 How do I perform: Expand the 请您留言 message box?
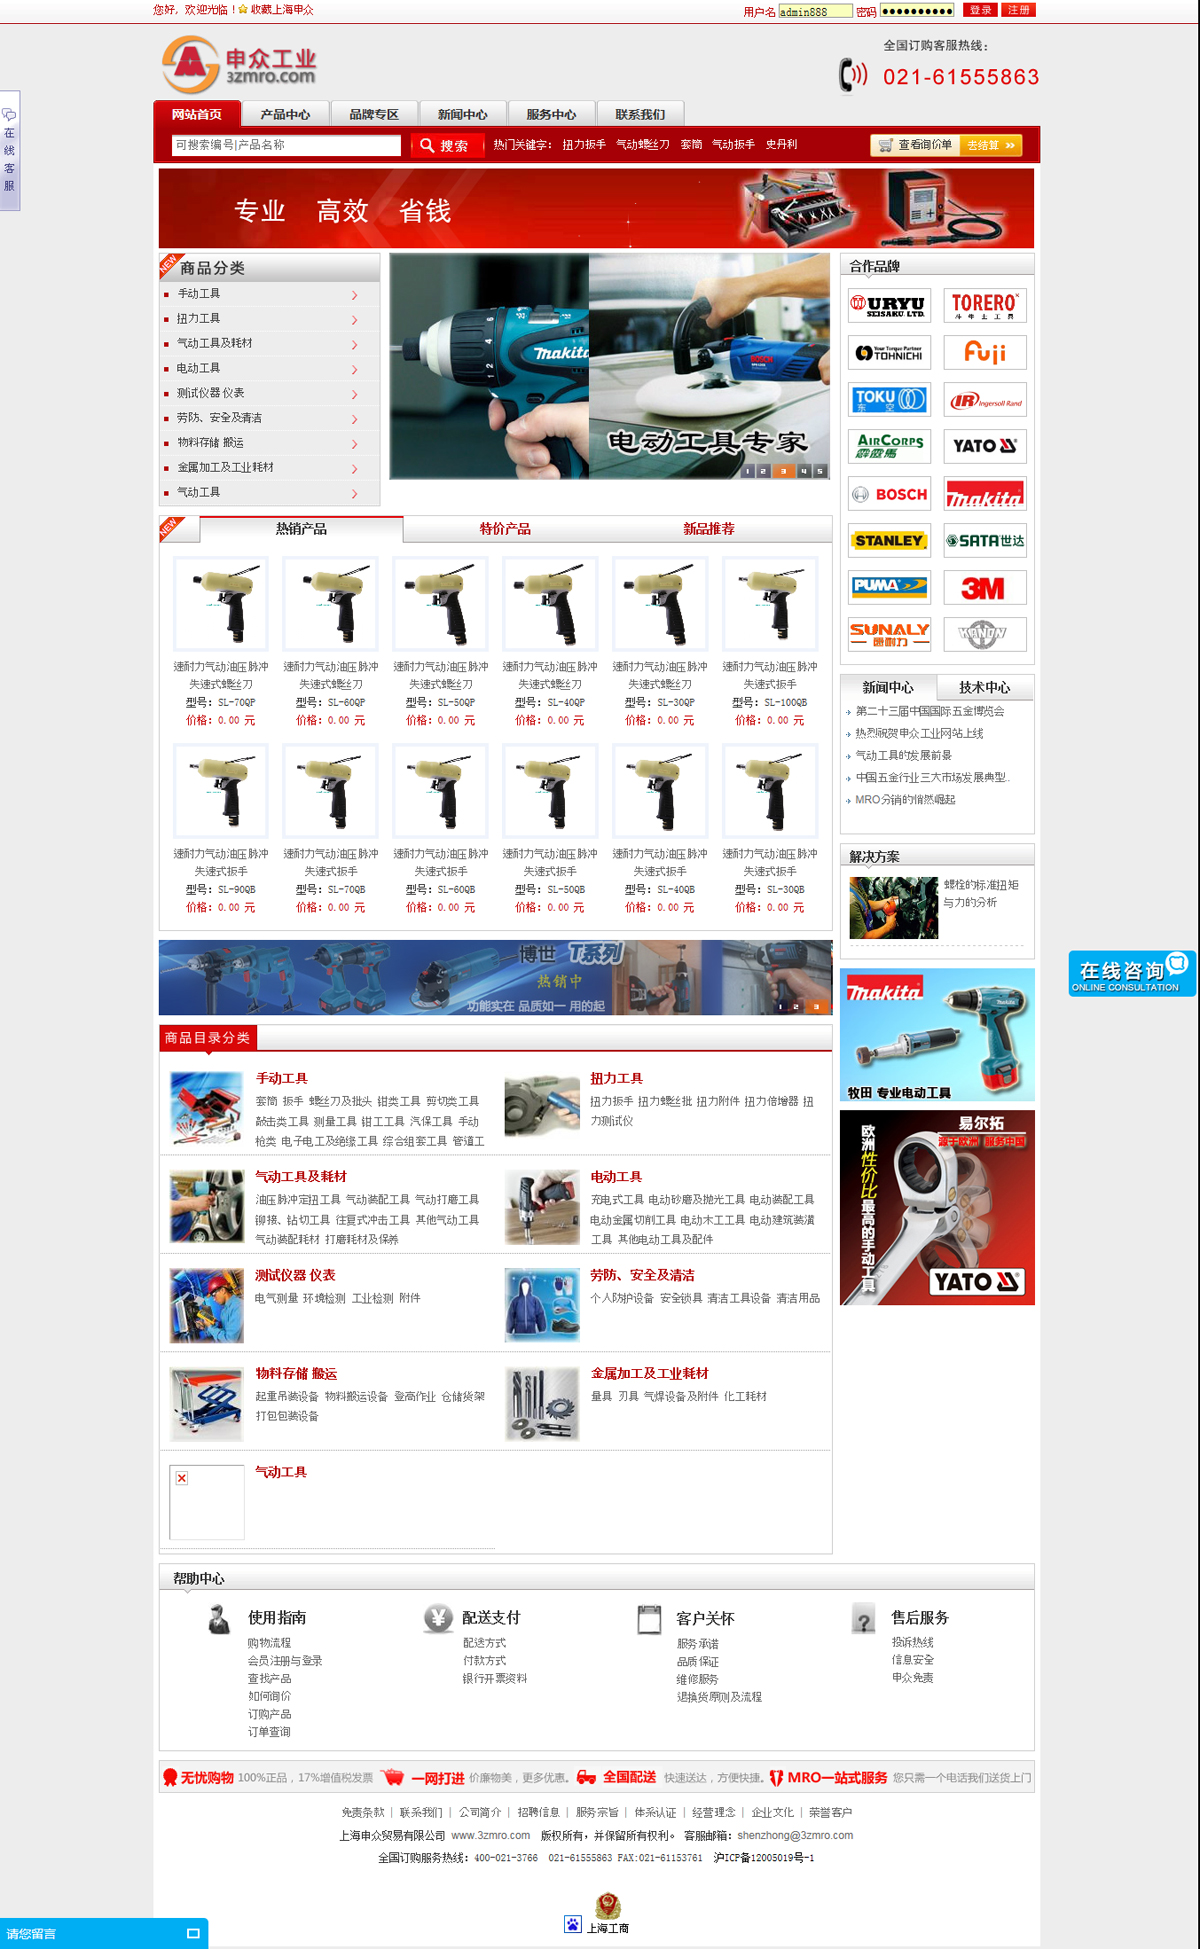[193, 1933]
